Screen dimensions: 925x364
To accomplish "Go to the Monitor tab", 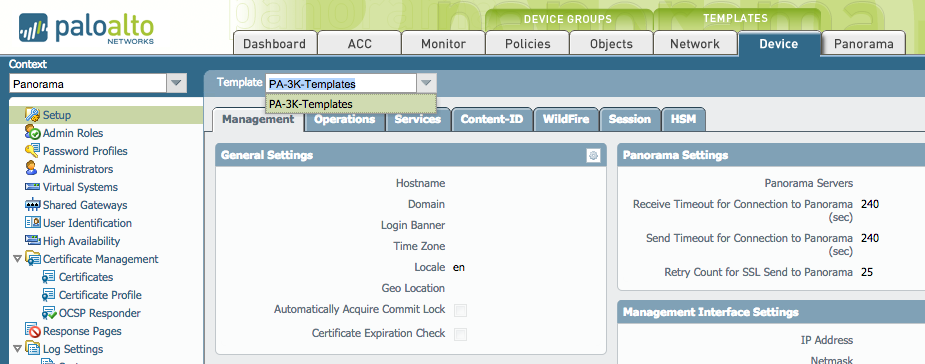I will 443,44.
